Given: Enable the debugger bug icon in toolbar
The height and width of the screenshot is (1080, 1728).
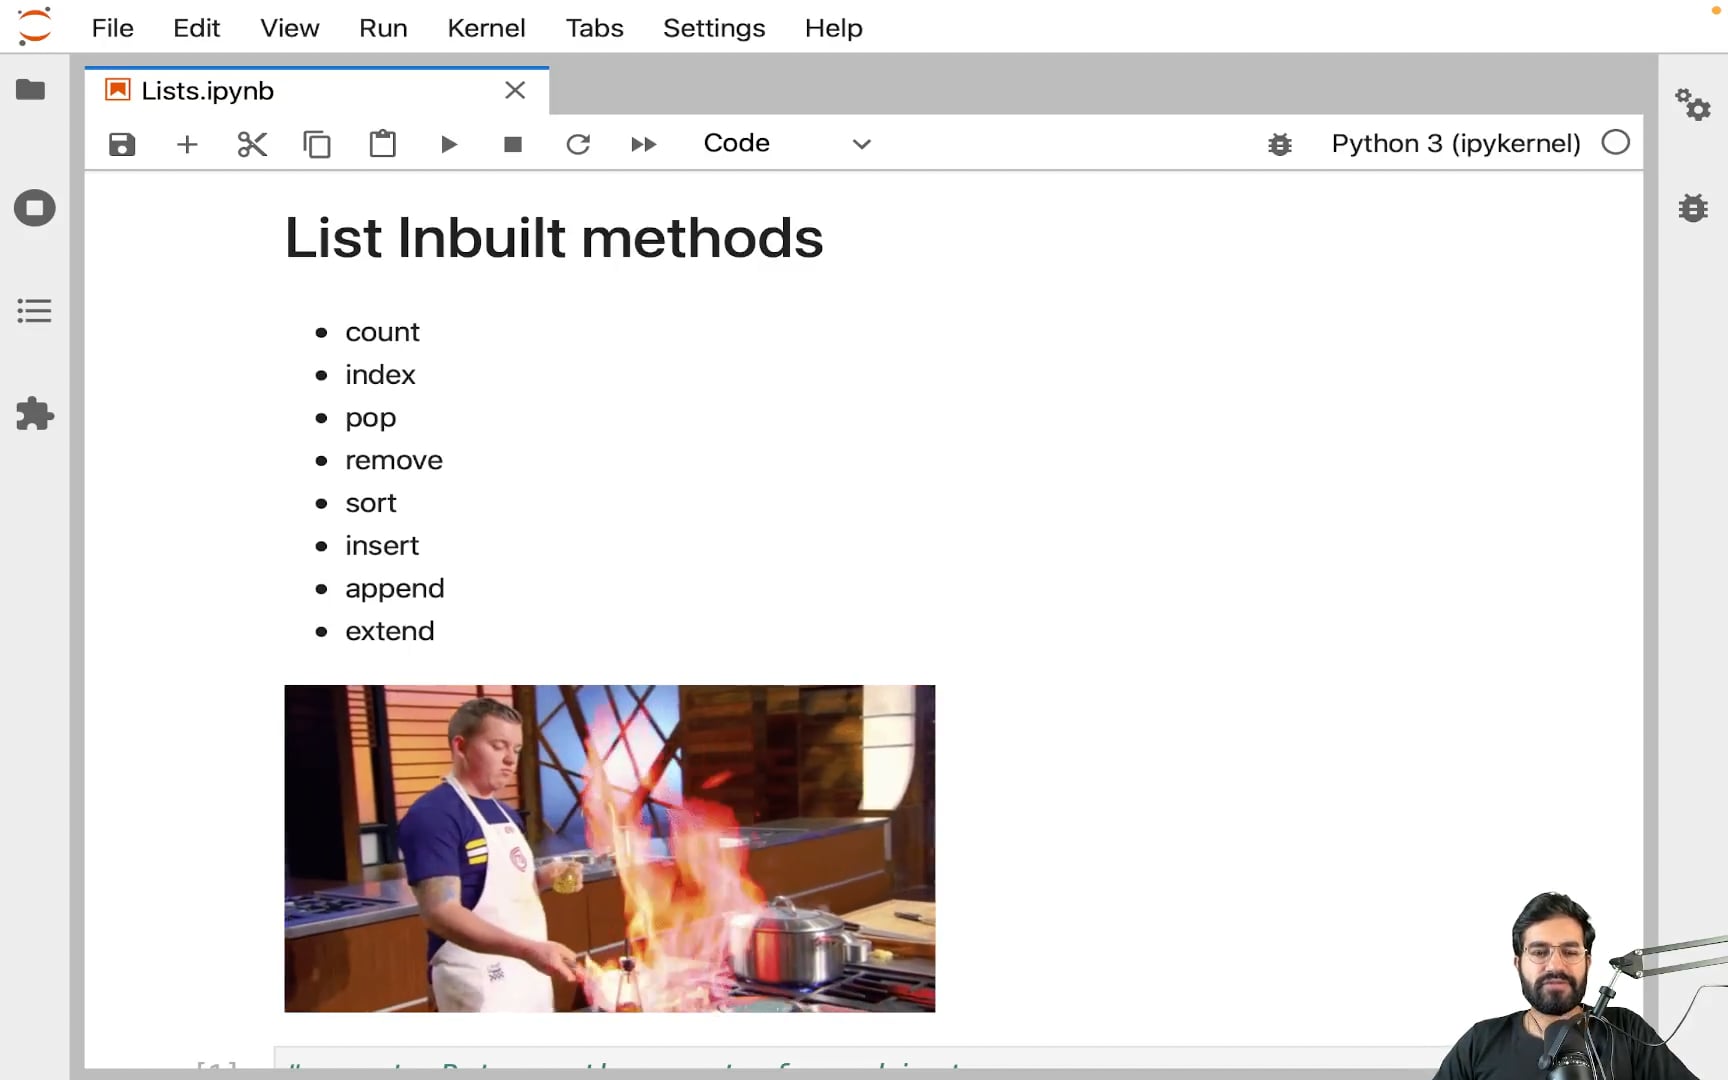Looking at the screenshot, I should pos(1280,145).
